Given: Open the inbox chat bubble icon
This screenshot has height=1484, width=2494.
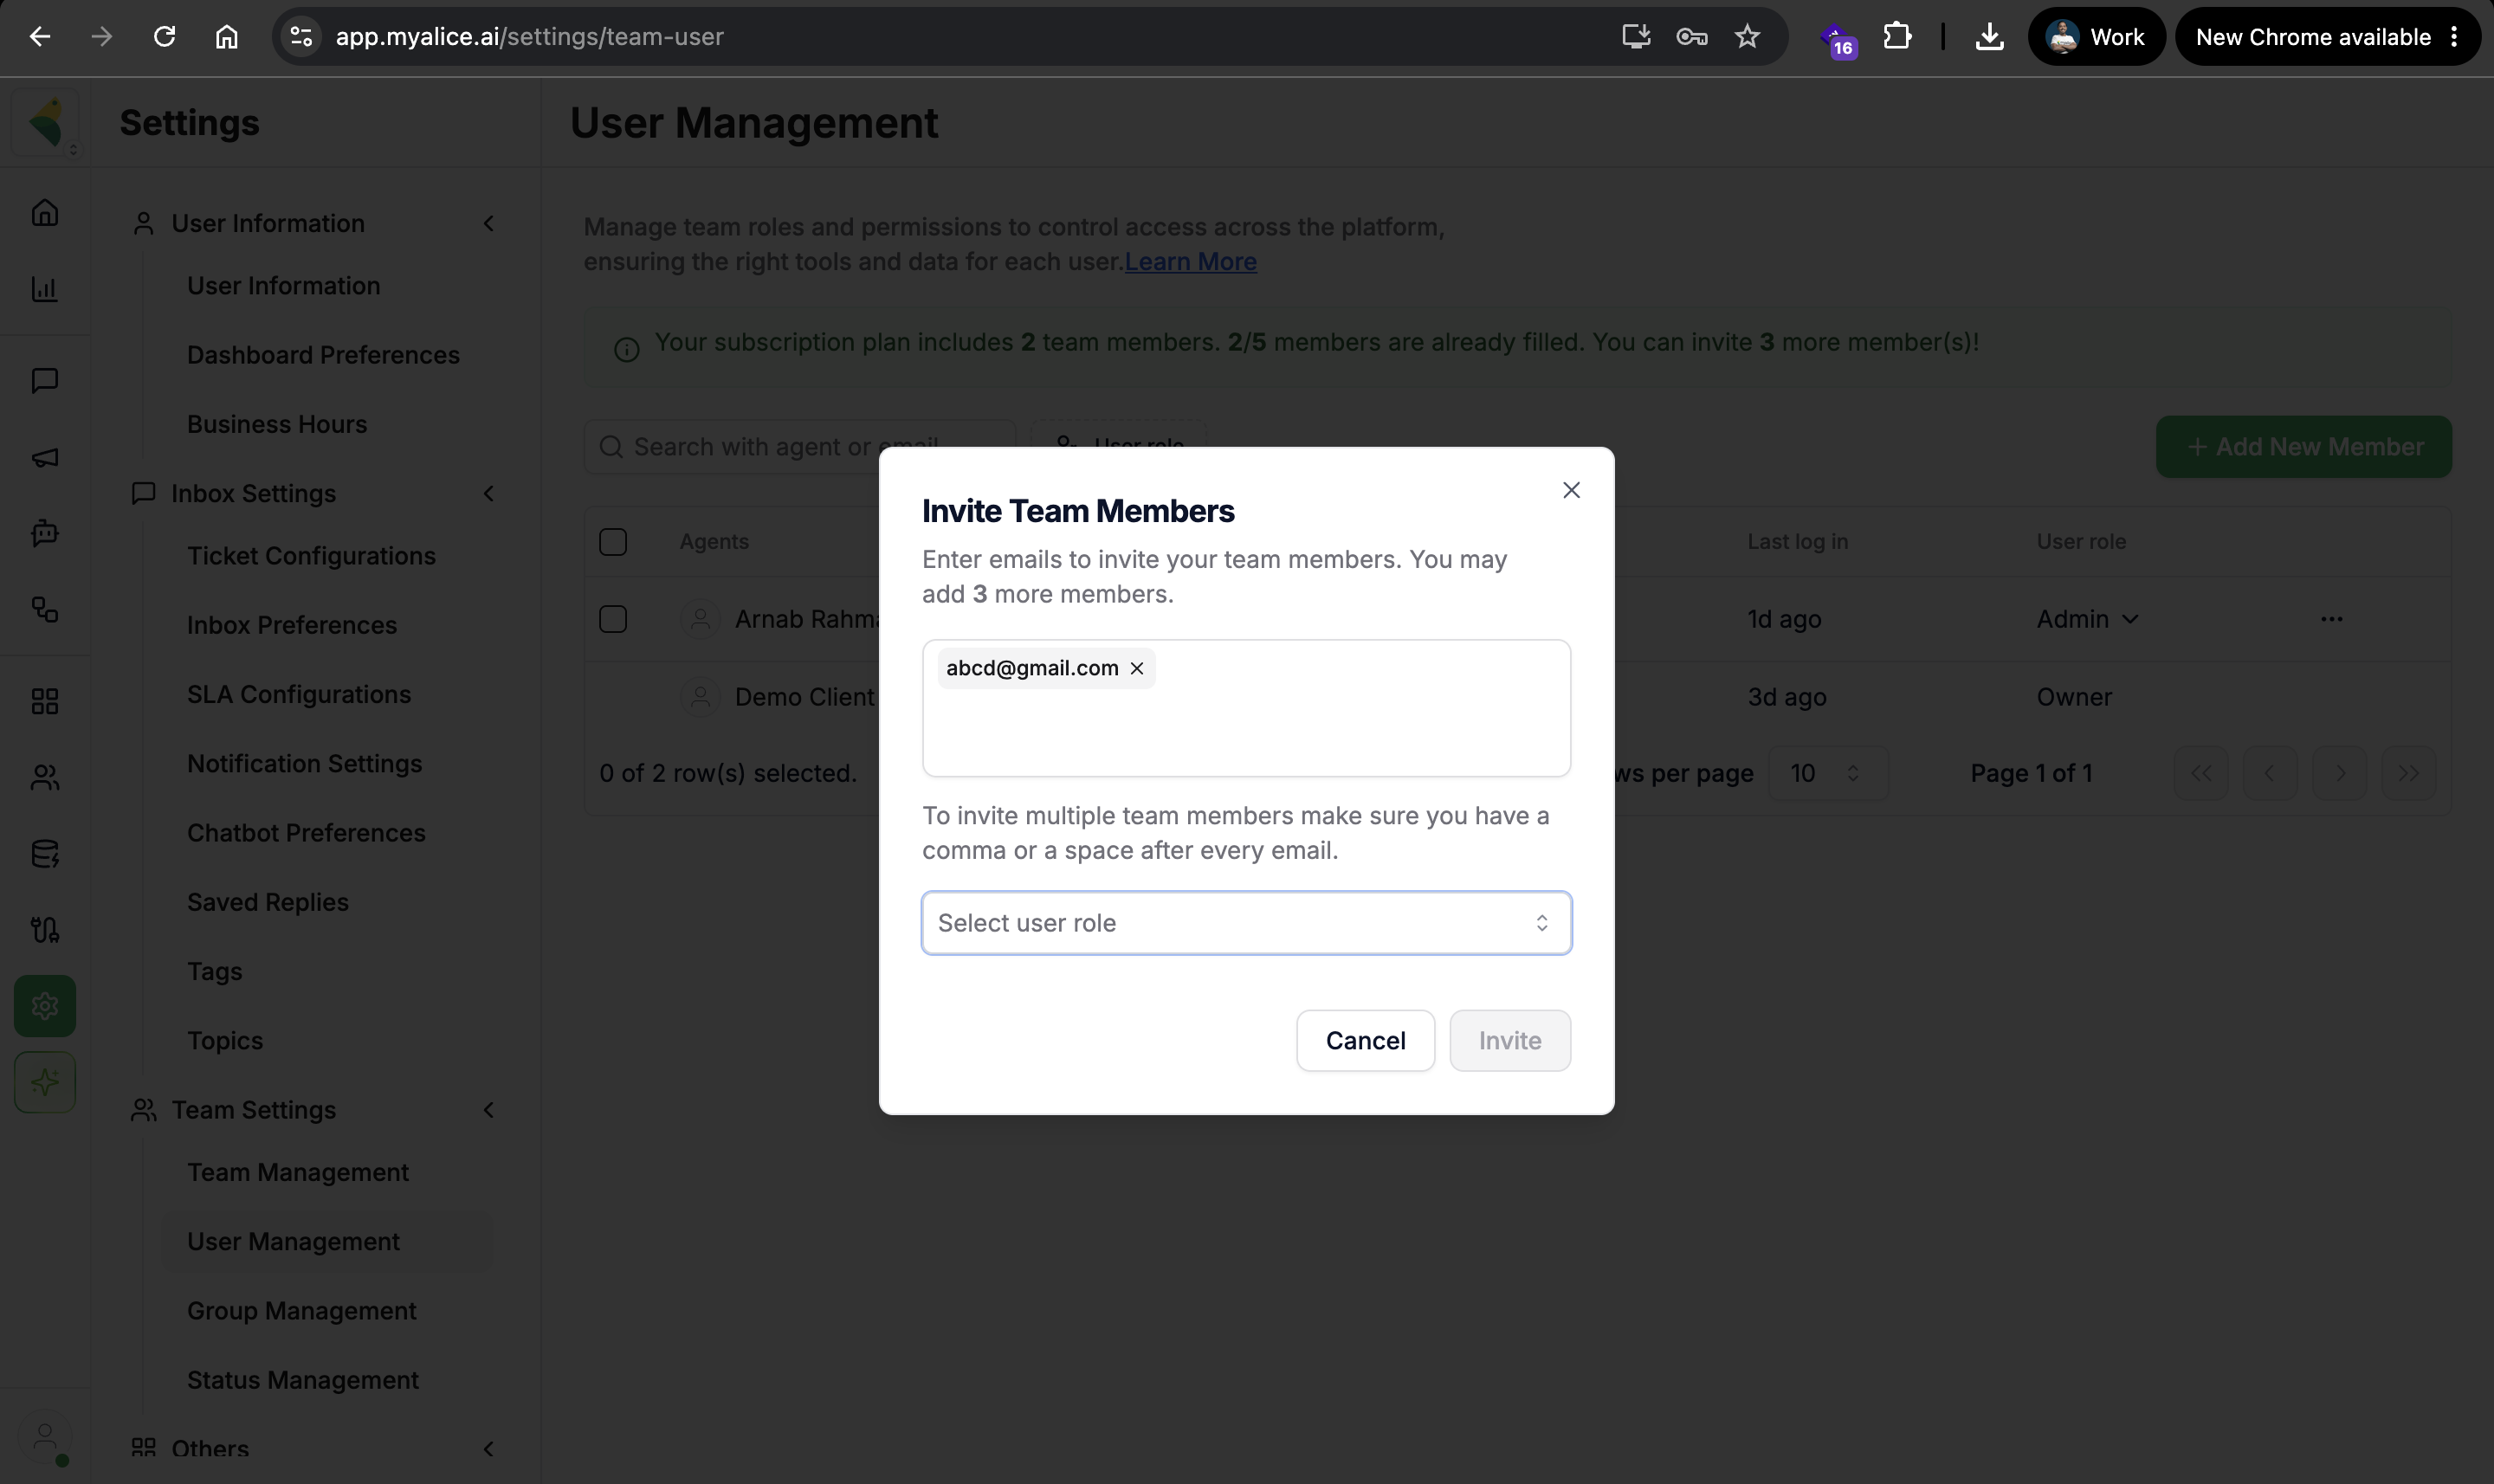Looking at the screenshot, I should 45,380.
